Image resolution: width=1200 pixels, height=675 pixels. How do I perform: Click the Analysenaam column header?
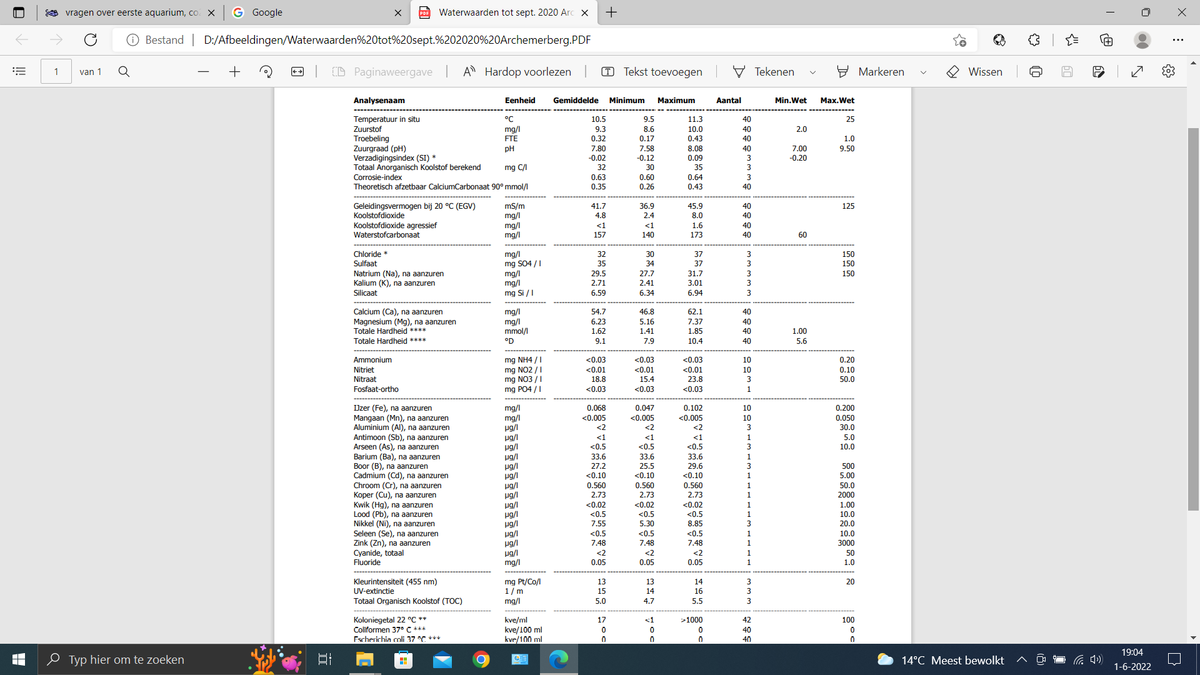tap(379, 101)
